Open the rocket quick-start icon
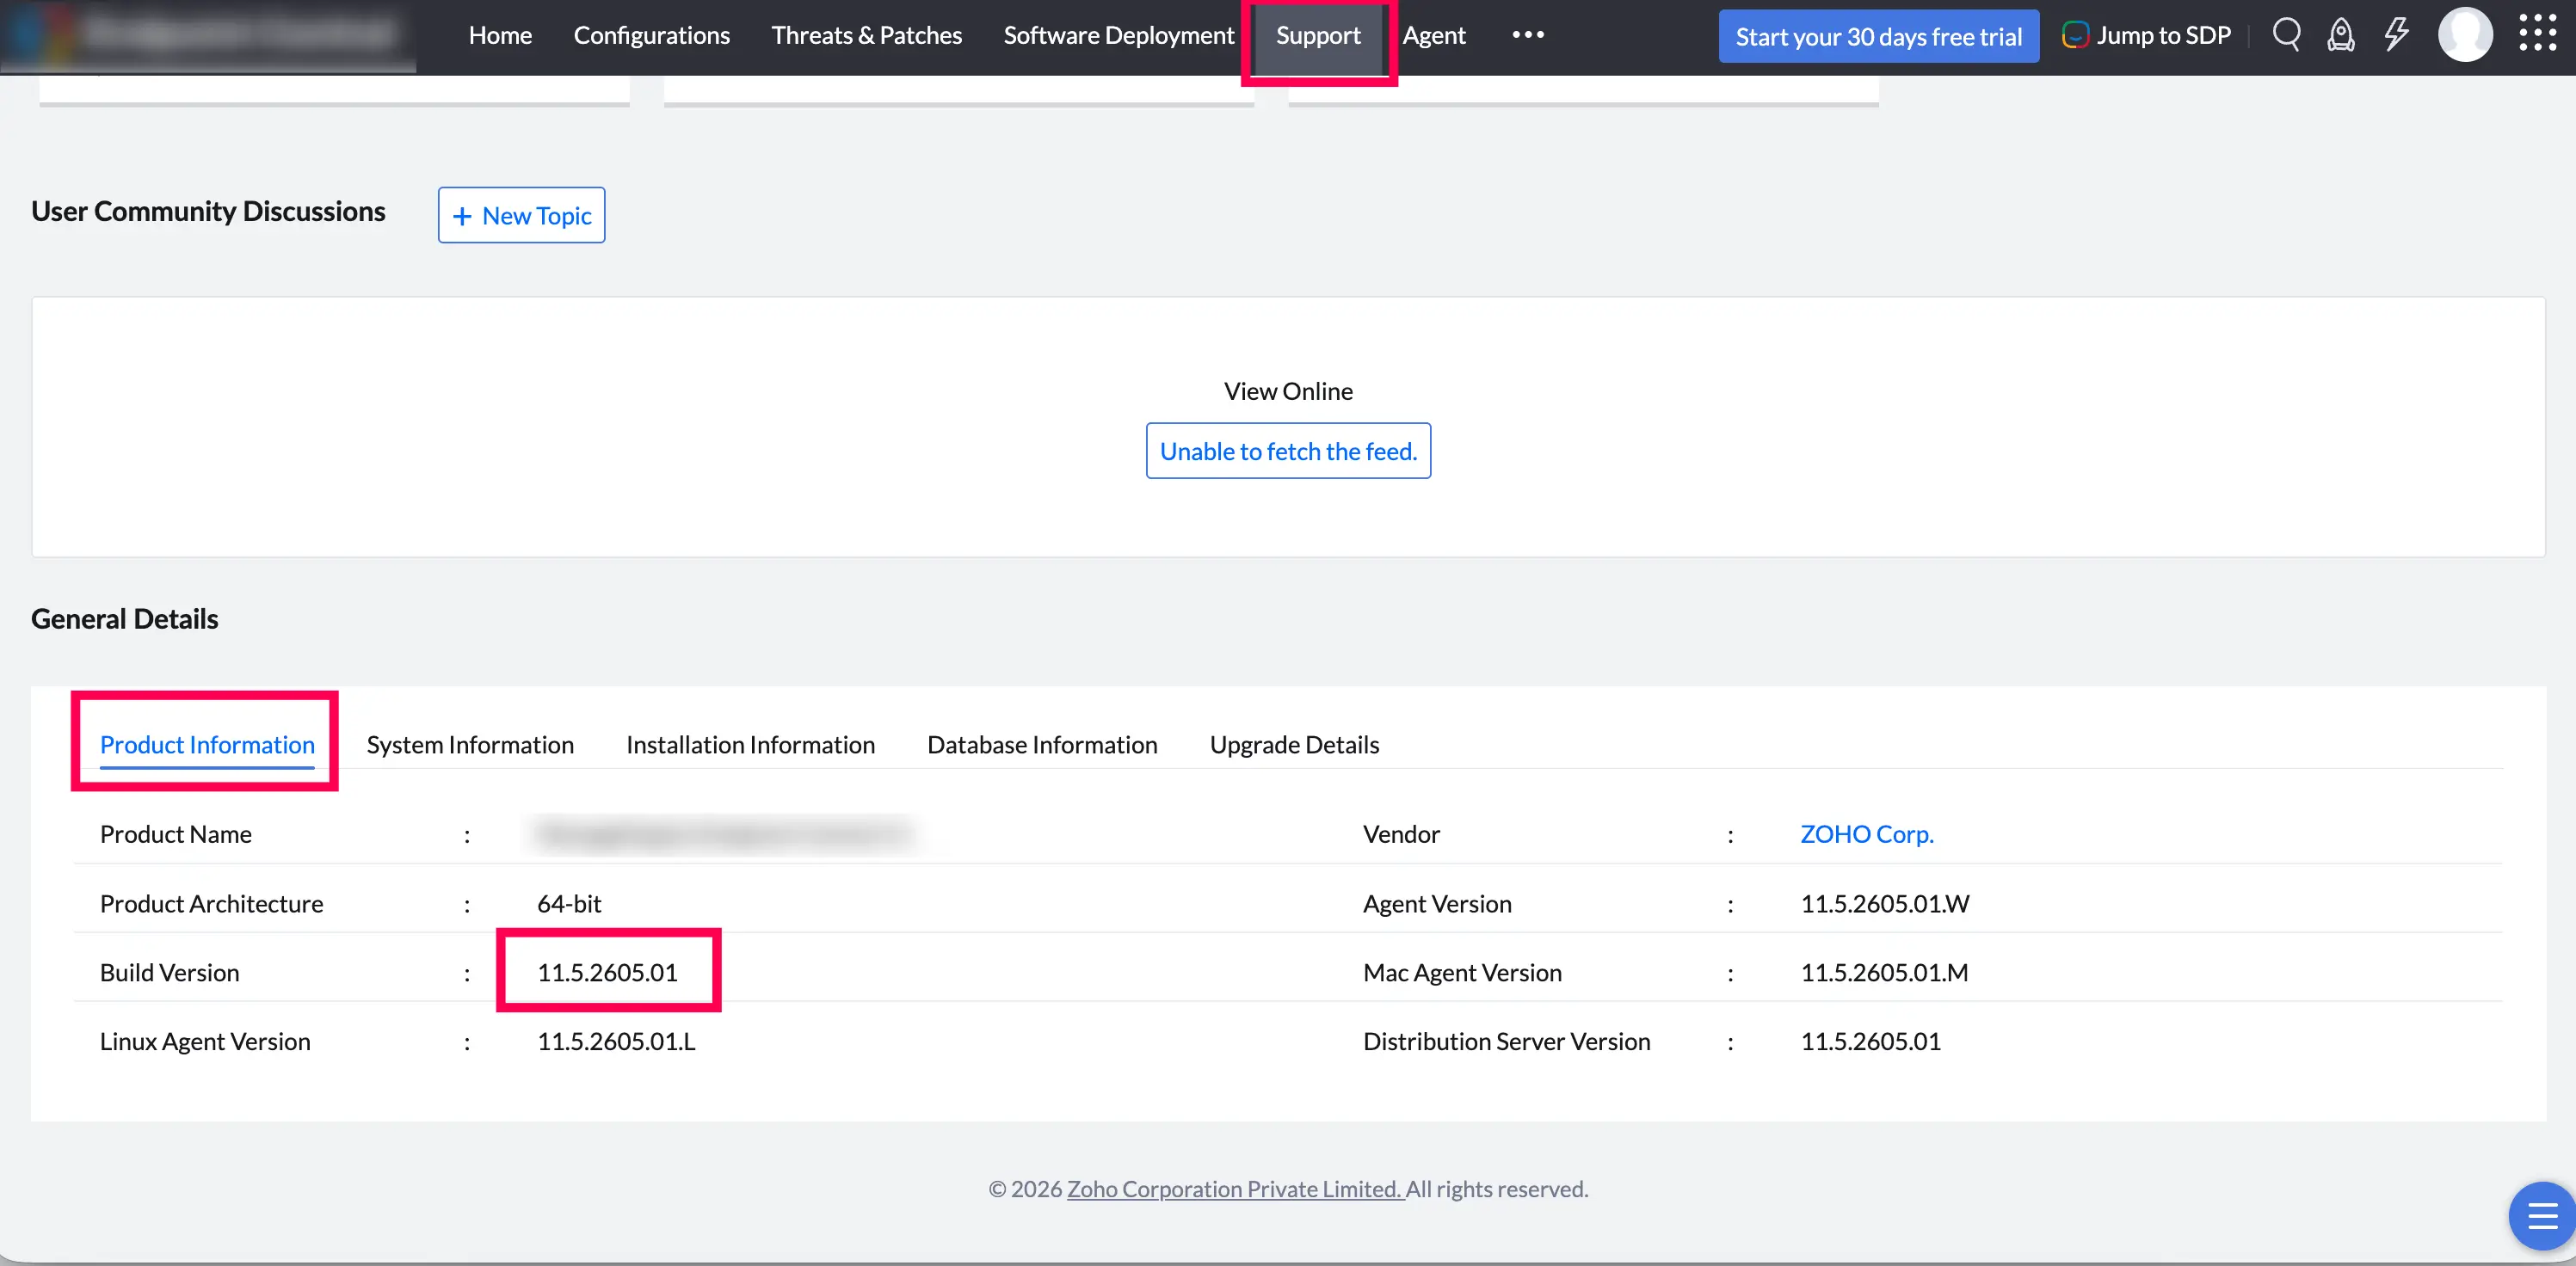Image resolution: width=2576 pixels, height=1266 pixels. [x=2341, y=35]
